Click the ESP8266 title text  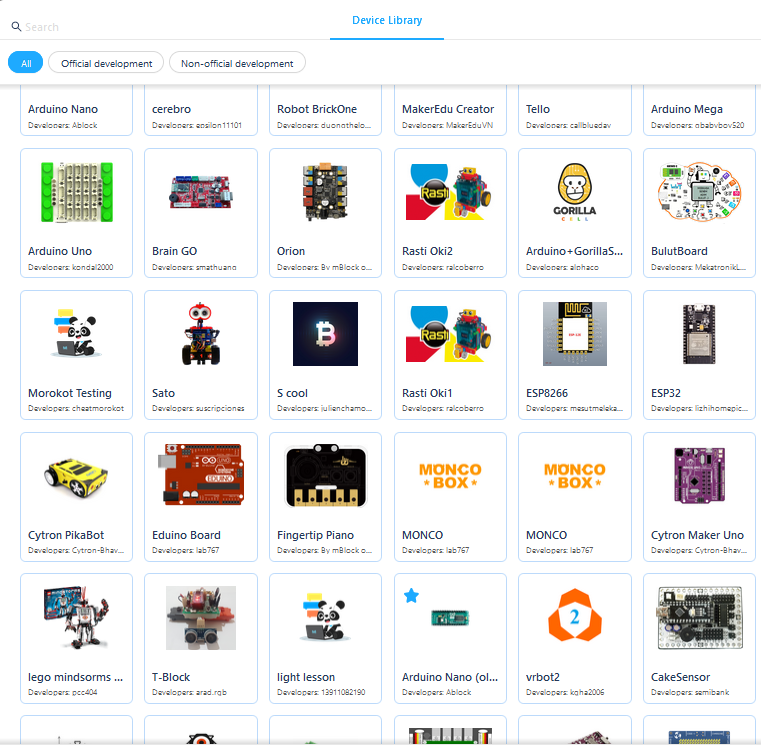546,393
